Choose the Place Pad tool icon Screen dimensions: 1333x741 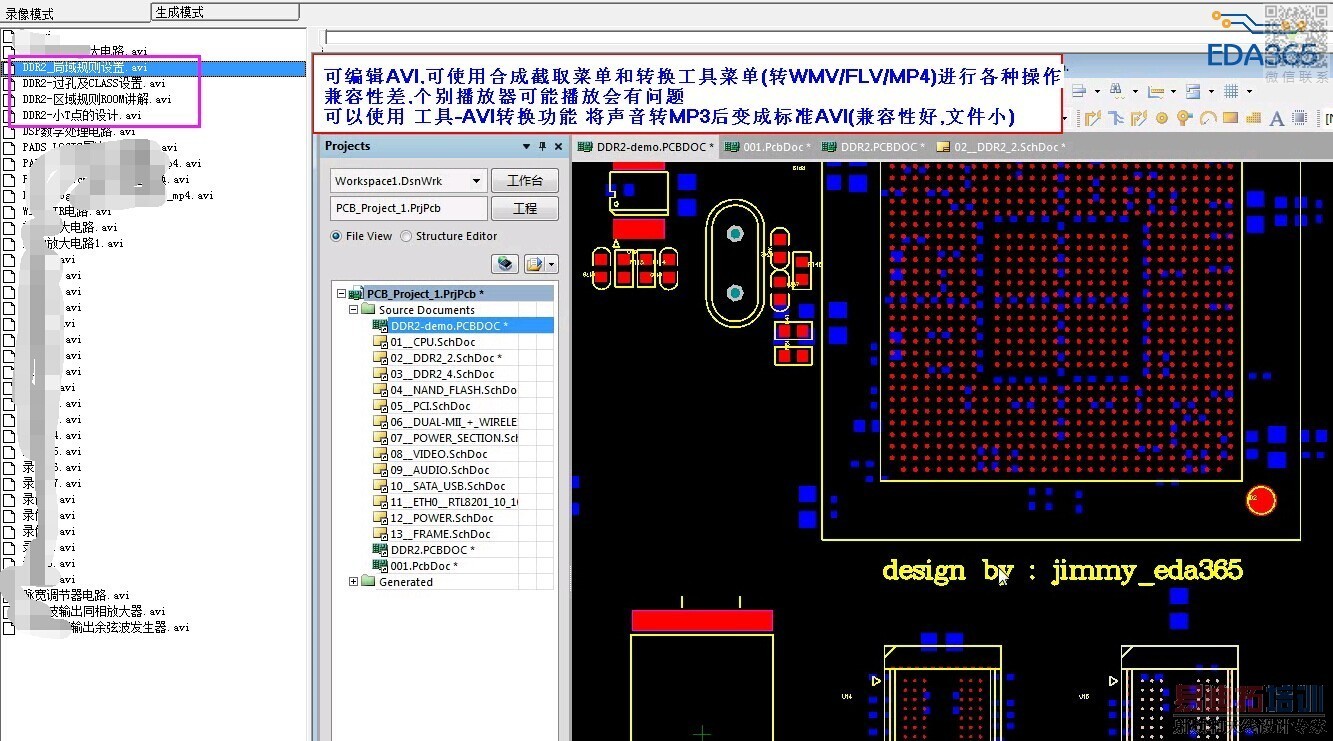pos(1162,118)
